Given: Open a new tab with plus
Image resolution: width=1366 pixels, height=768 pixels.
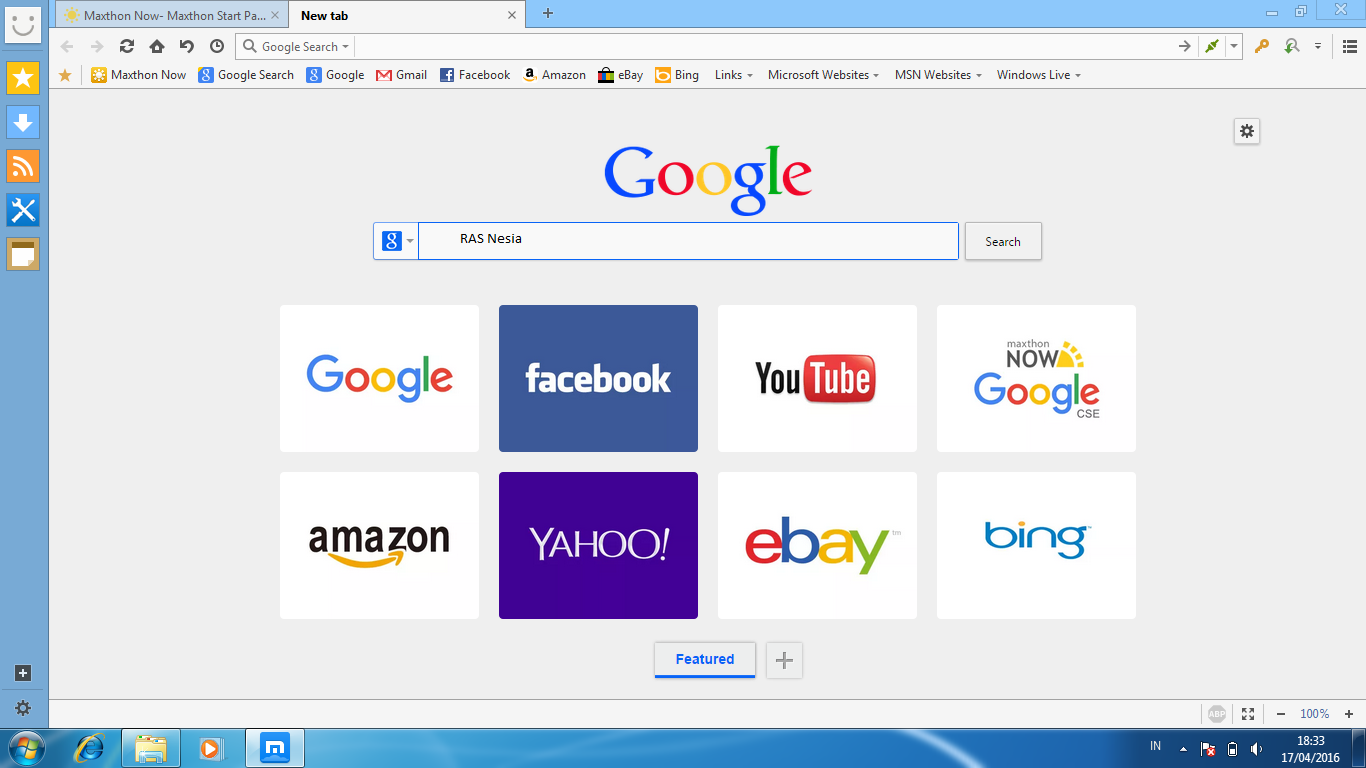Looking at the screenshot, I should (548, 14).
